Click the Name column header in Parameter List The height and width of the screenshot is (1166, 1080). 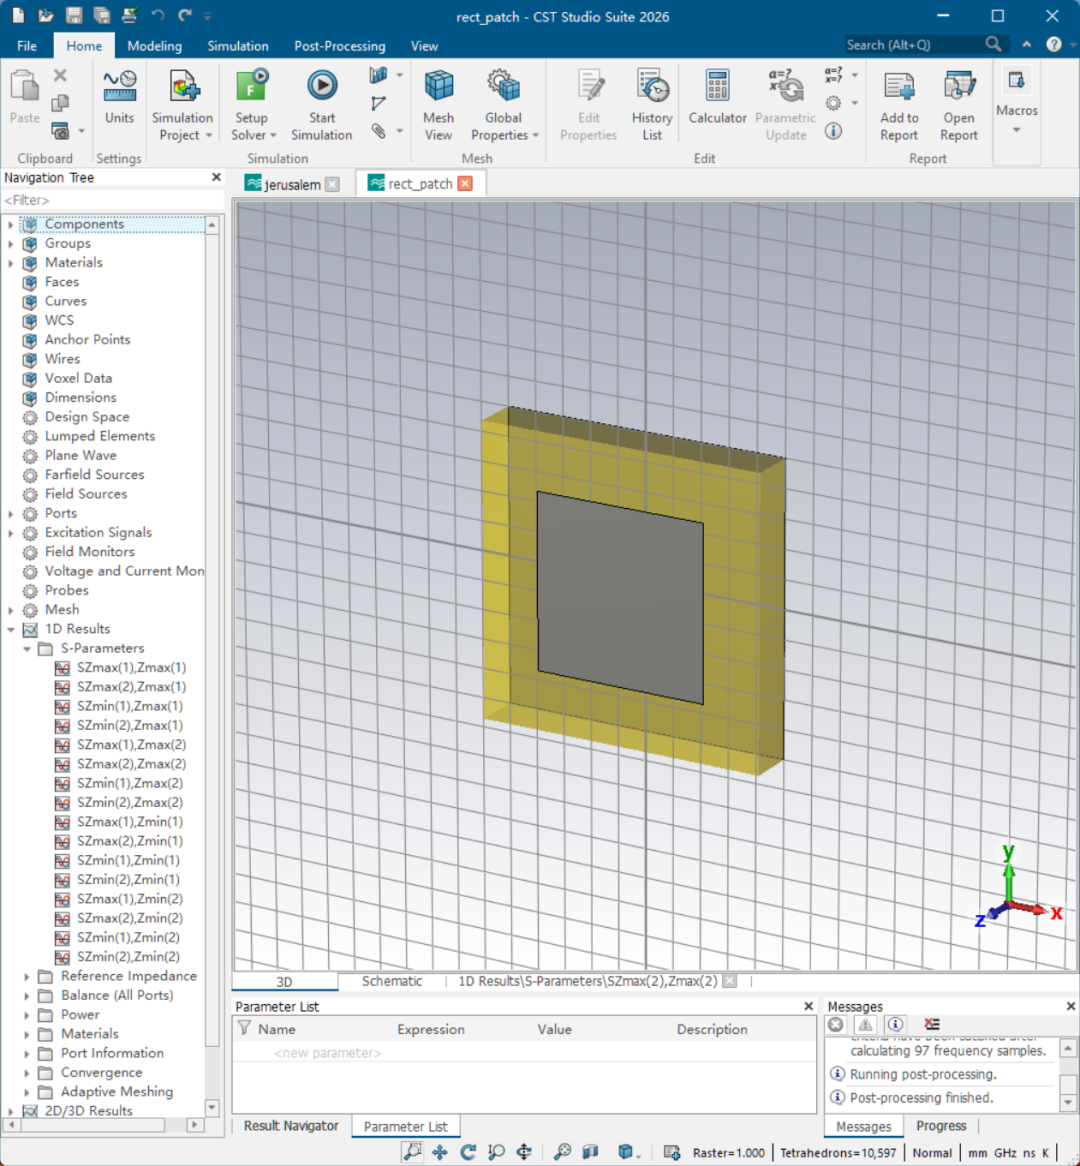(x=277, y=1029)
